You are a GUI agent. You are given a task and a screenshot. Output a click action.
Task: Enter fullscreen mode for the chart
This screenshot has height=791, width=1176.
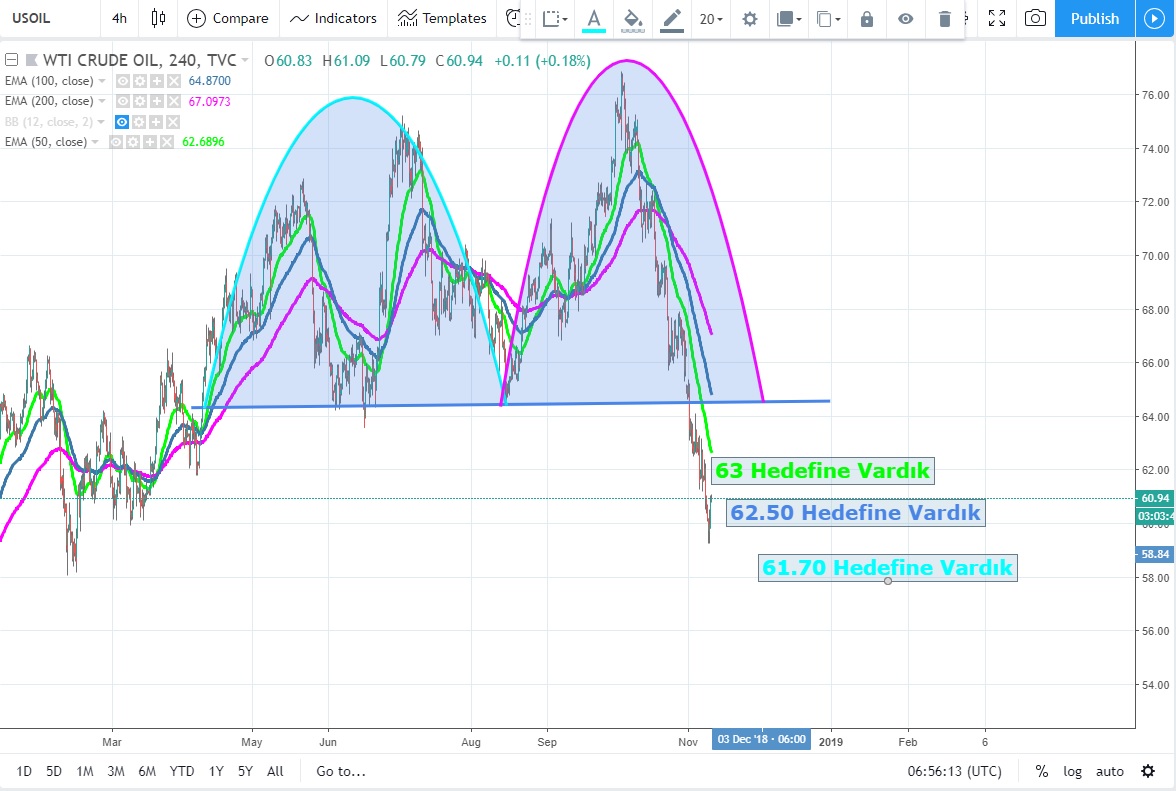click(x=996, y=18)
